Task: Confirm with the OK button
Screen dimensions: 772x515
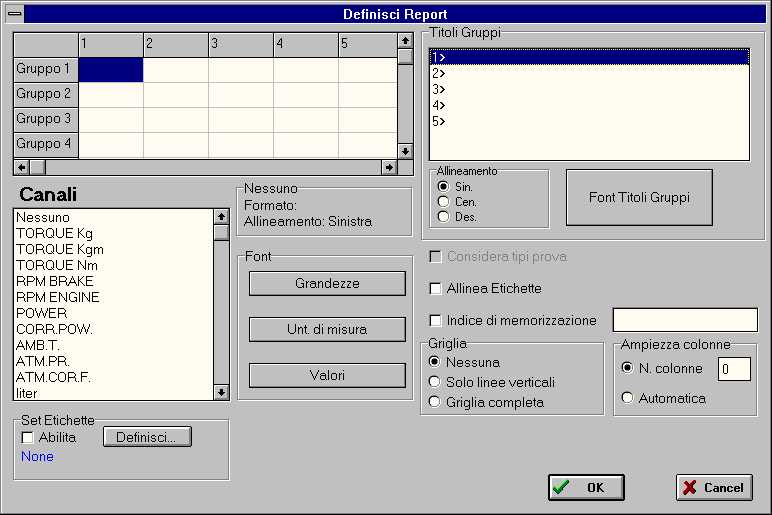Action: click(586, 488)
